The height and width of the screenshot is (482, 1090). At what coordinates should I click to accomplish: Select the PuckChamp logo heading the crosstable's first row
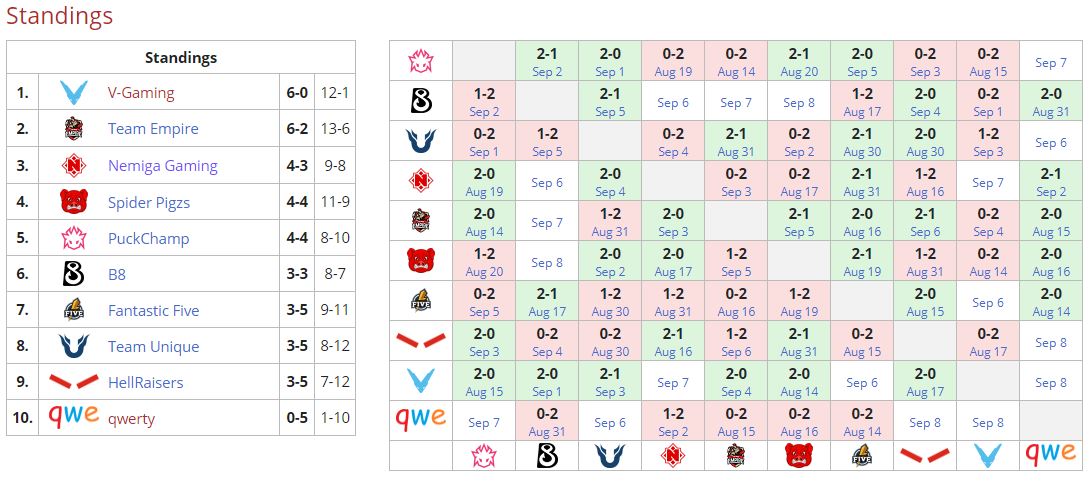tap(420, 61)
